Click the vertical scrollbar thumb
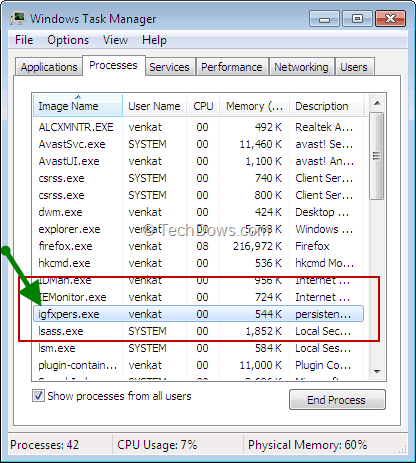The width and height of the screenshot is (416, 463). tap(377, 156)
